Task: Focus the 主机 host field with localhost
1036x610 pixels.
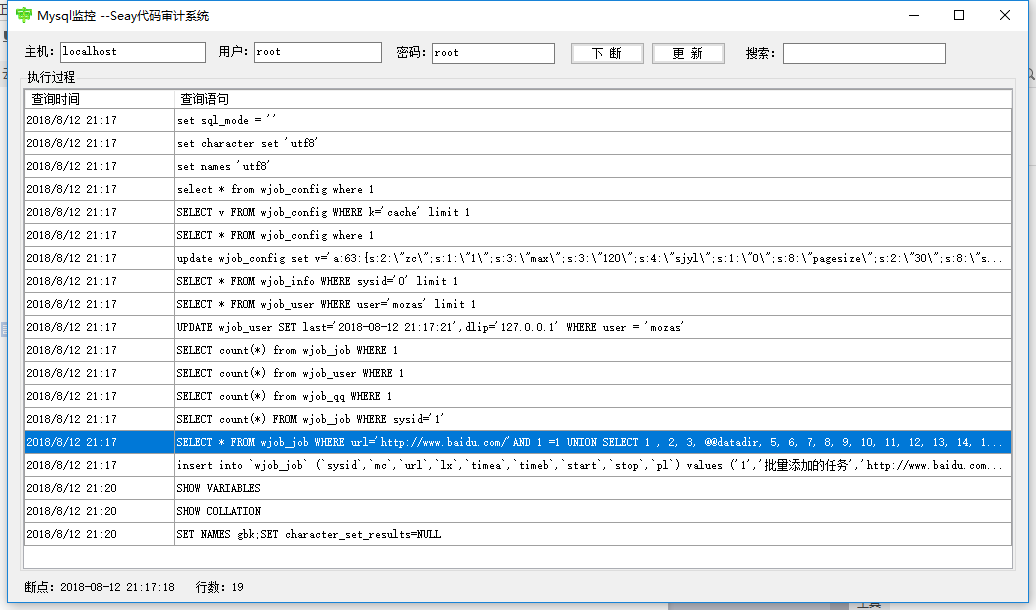Action: coord(133,52)
